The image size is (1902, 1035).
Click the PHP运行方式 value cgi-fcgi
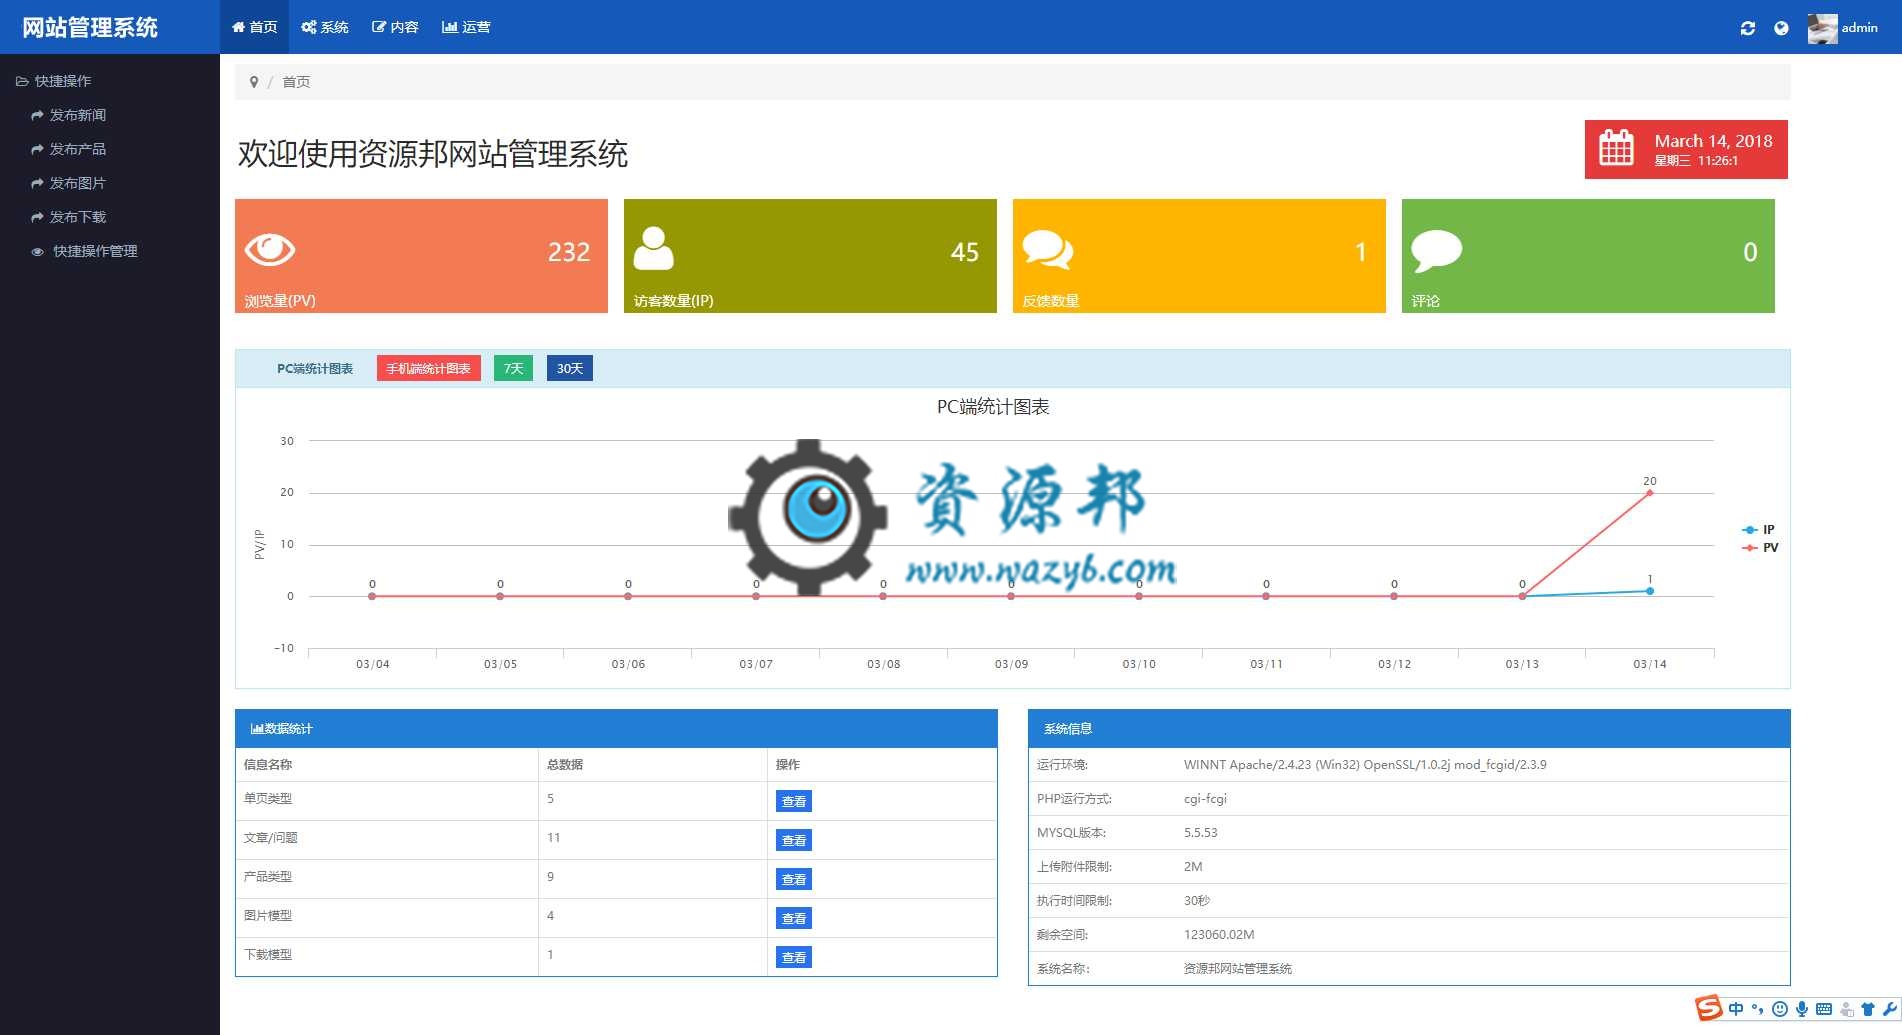click(x=1205, y=798)
